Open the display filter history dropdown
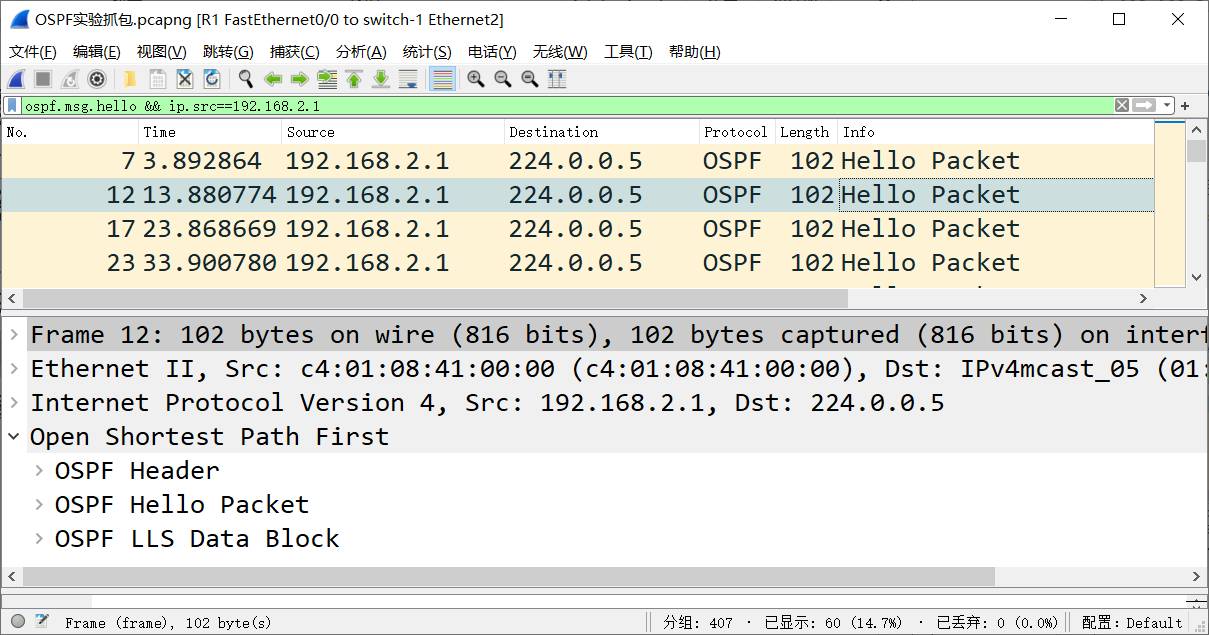 [x=1167, y=105]
